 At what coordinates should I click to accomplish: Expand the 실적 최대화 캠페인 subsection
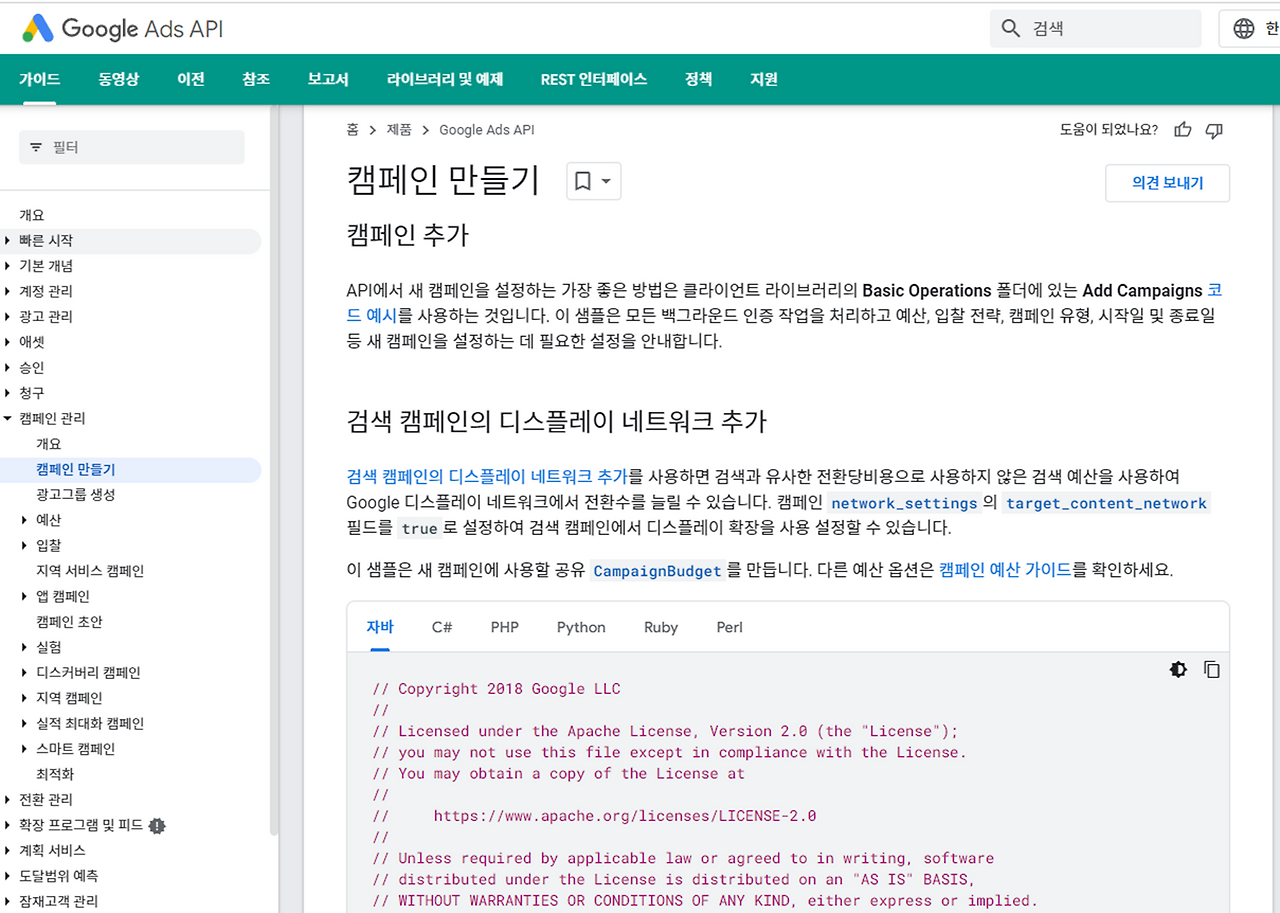point(25,723)
